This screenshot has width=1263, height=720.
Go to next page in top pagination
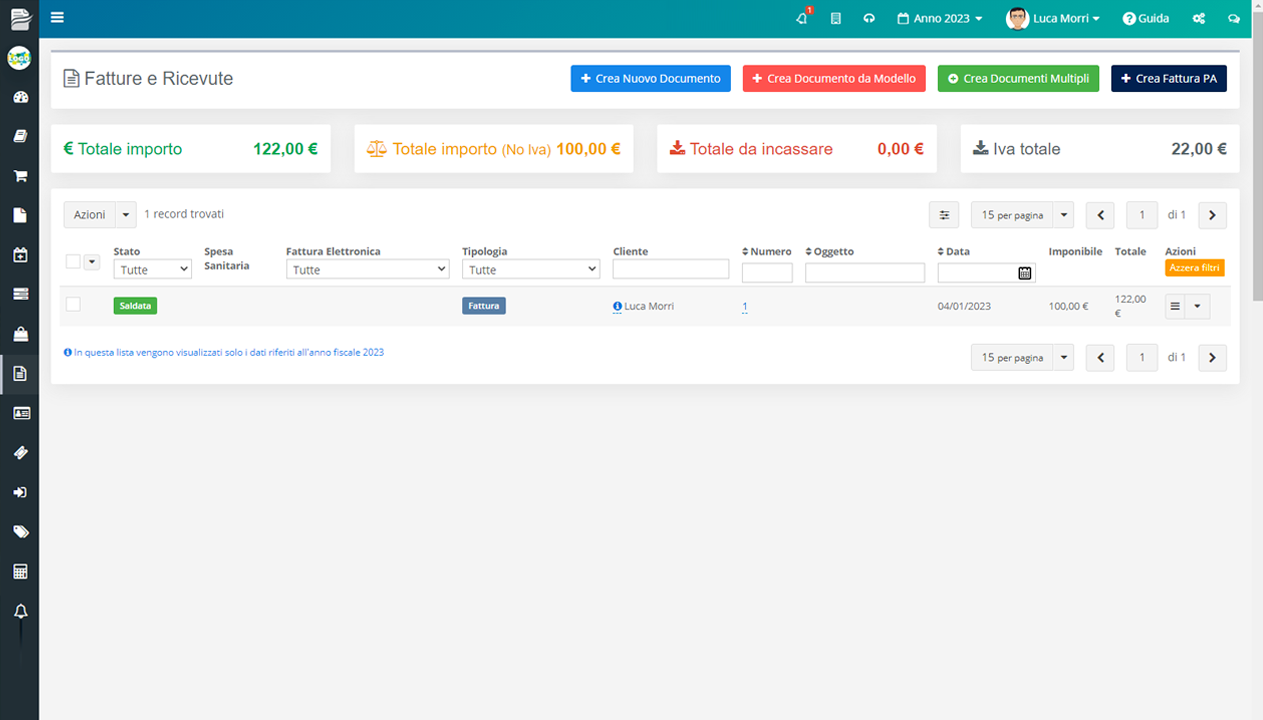1212,215
